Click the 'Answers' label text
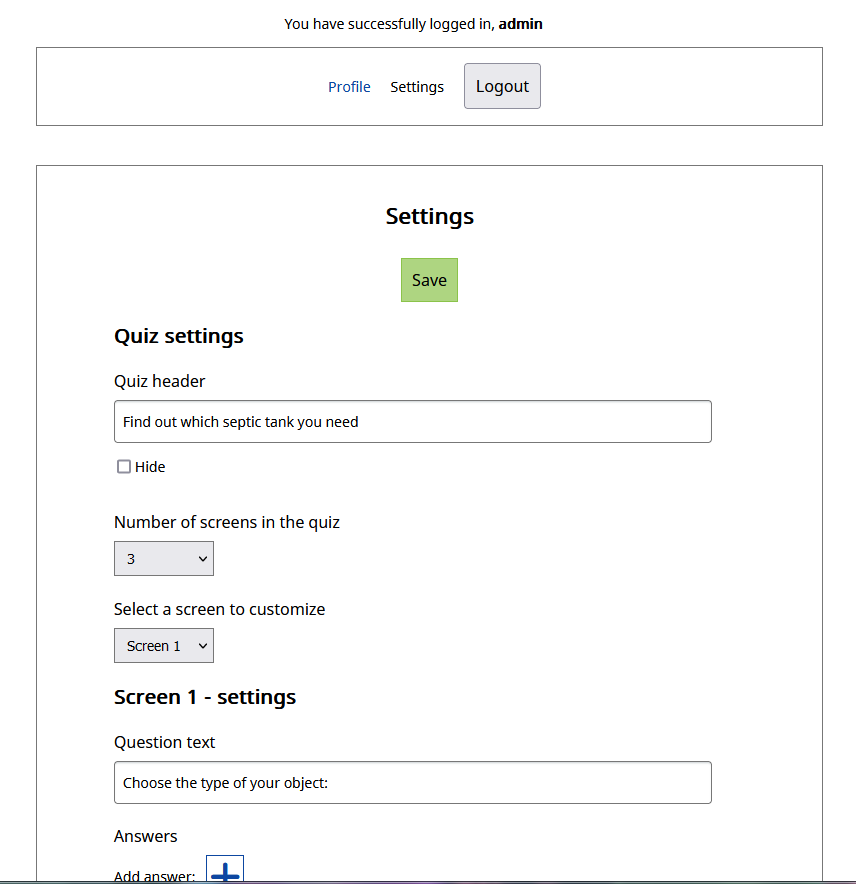Screen dimensions: 856x884 click(x=145, y=836)
